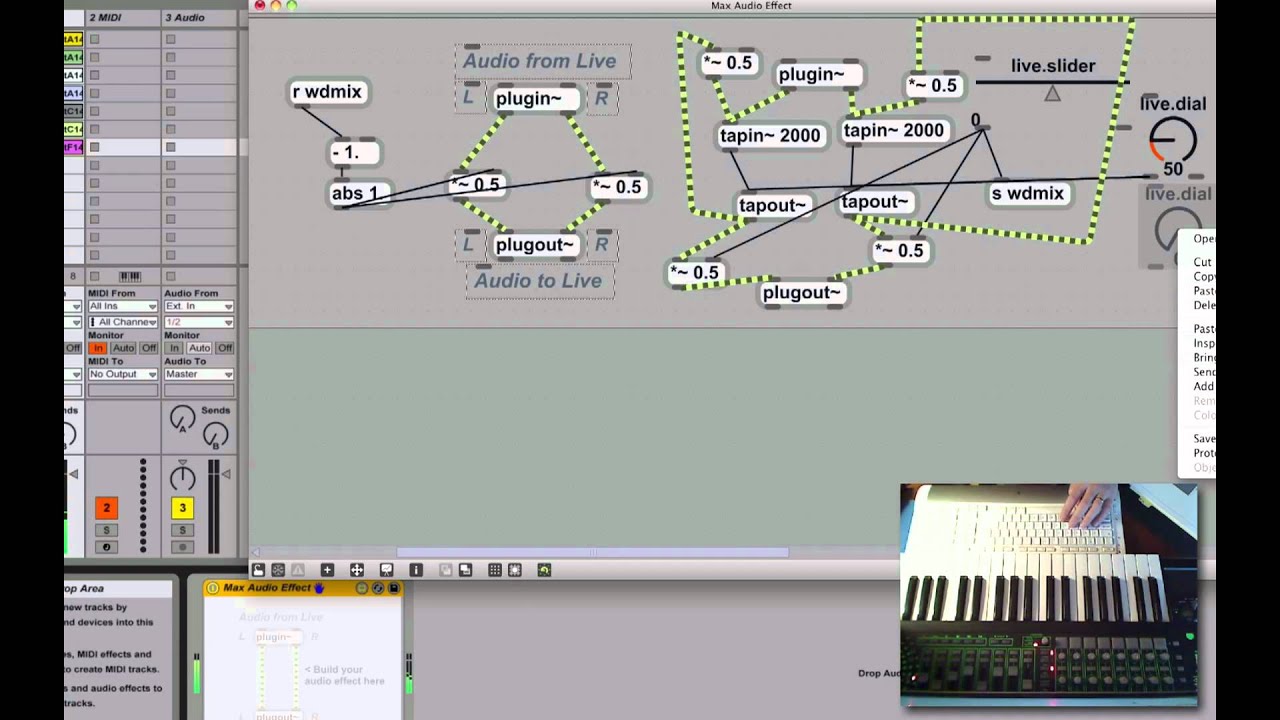Set MIDI track Monitor to Auto
Viewport: 1280px width, 720px height.
[x=123, y=348]
